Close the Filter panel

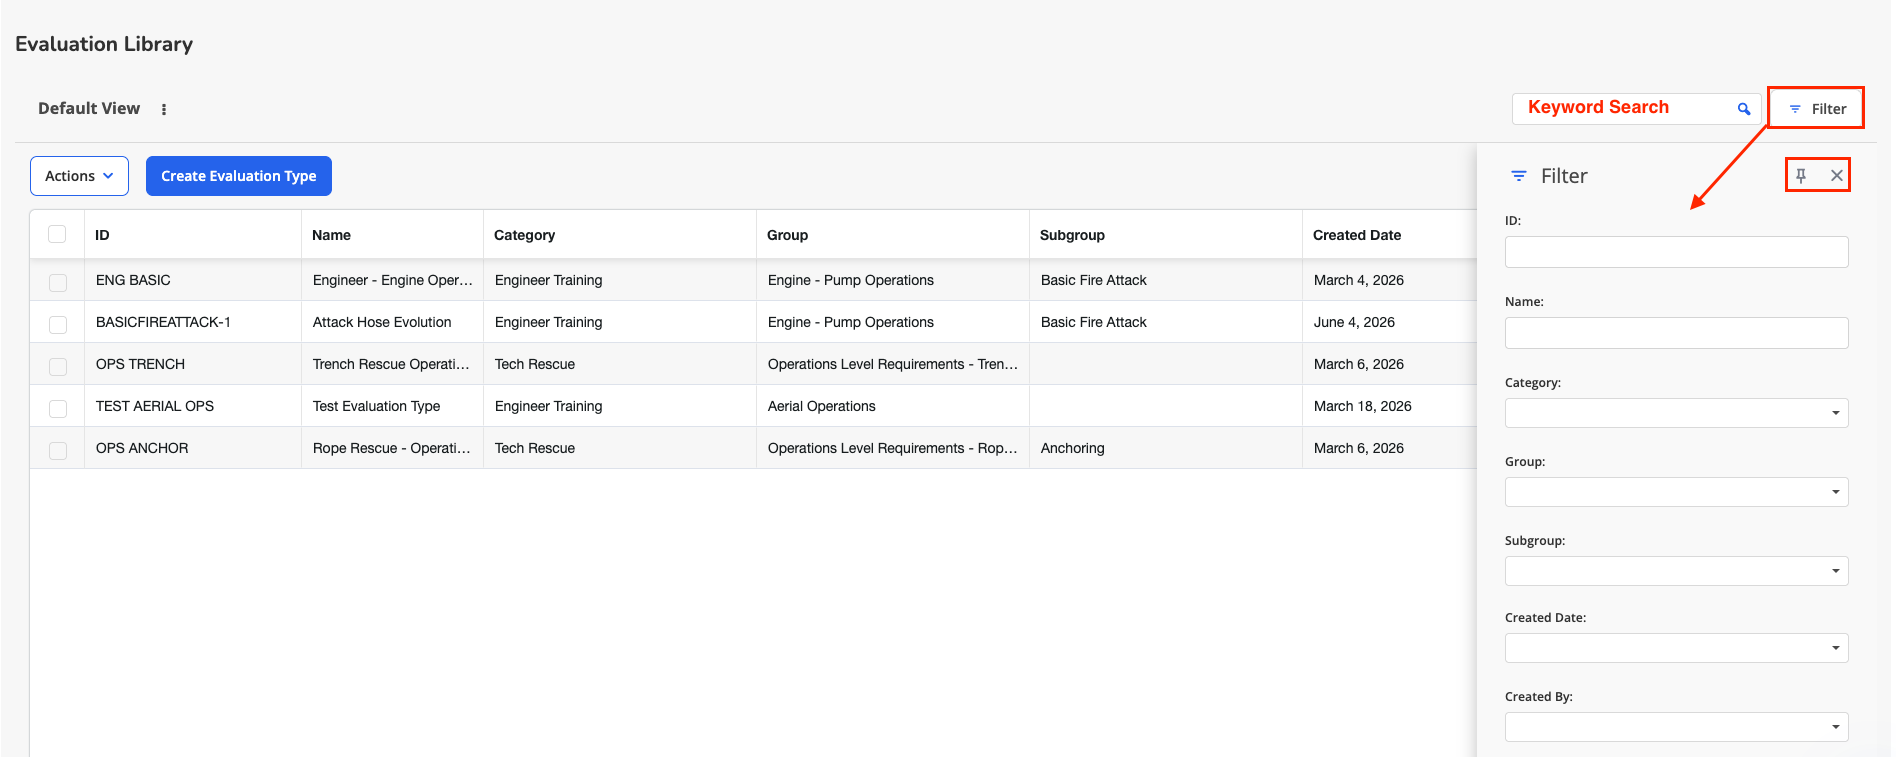click(x=1837, y=176)
